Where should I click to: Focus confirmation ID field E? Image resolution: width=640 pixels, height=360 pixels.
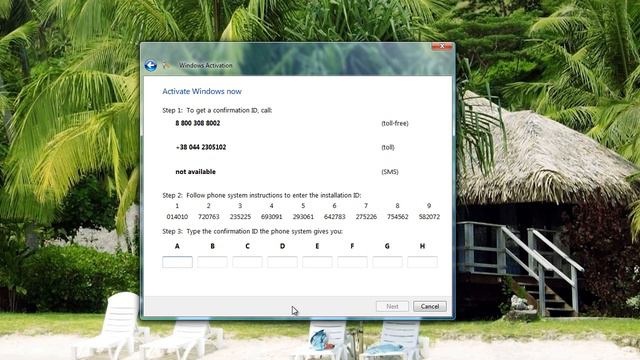[x=317, y=262]
